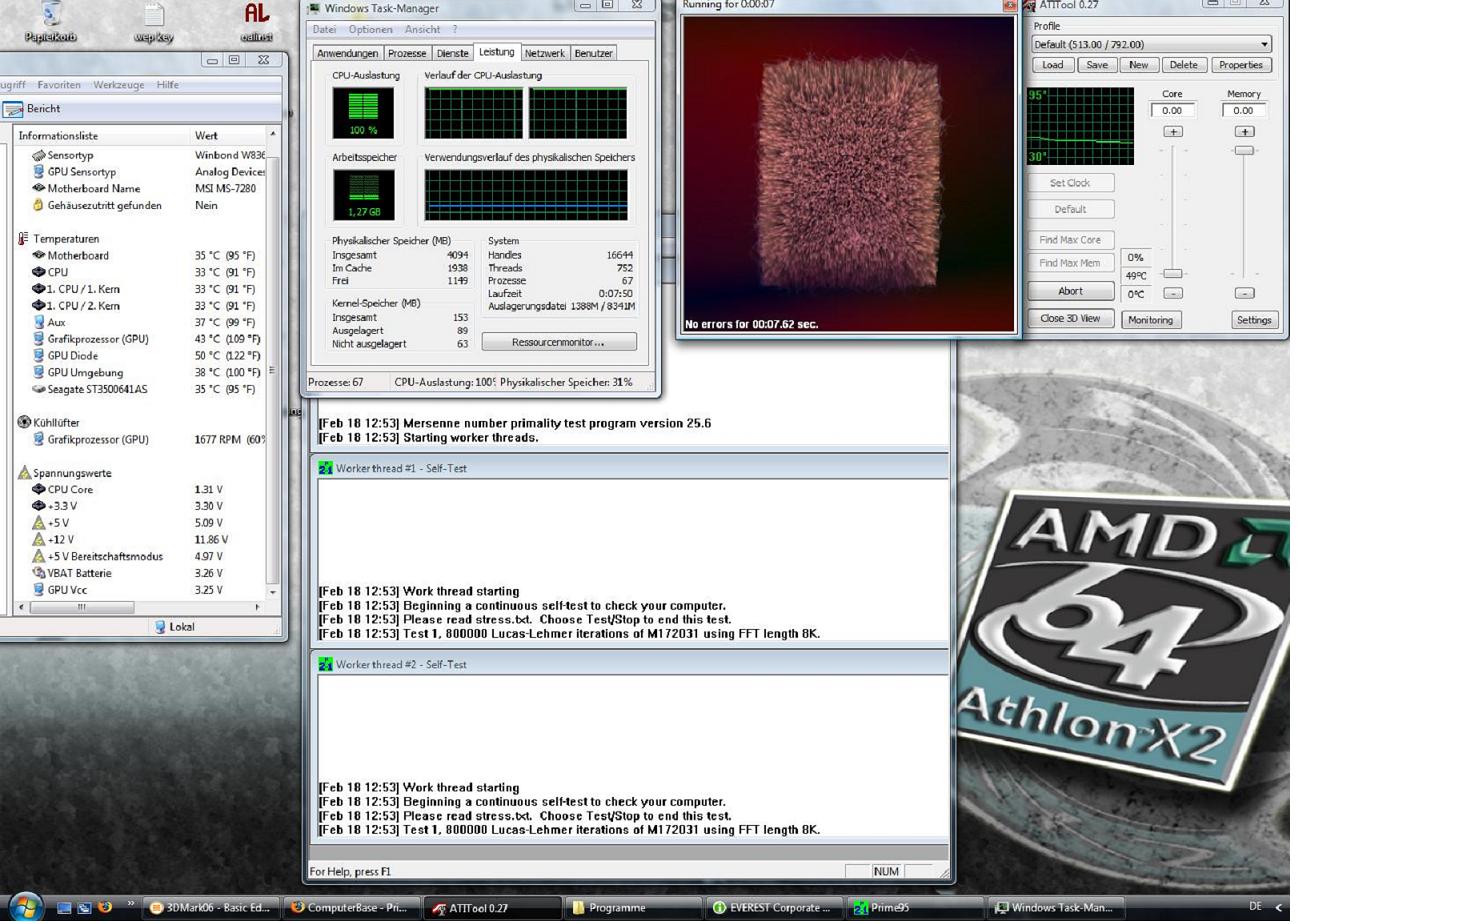
Task: Switch to the Prozesse tab
Action: 407,53
